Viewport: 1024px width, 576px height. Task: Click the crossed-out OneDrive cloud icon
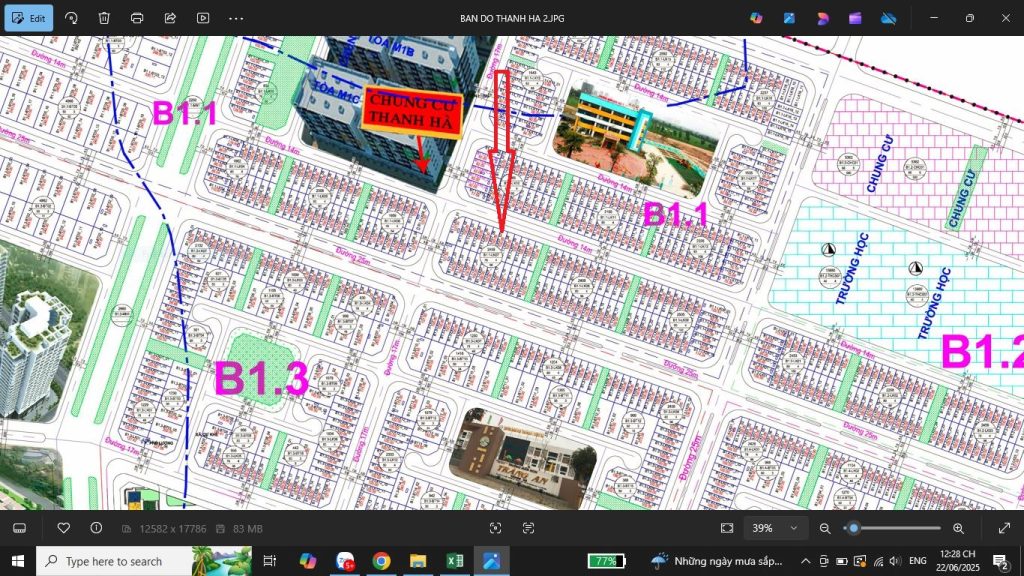(889, 18)
